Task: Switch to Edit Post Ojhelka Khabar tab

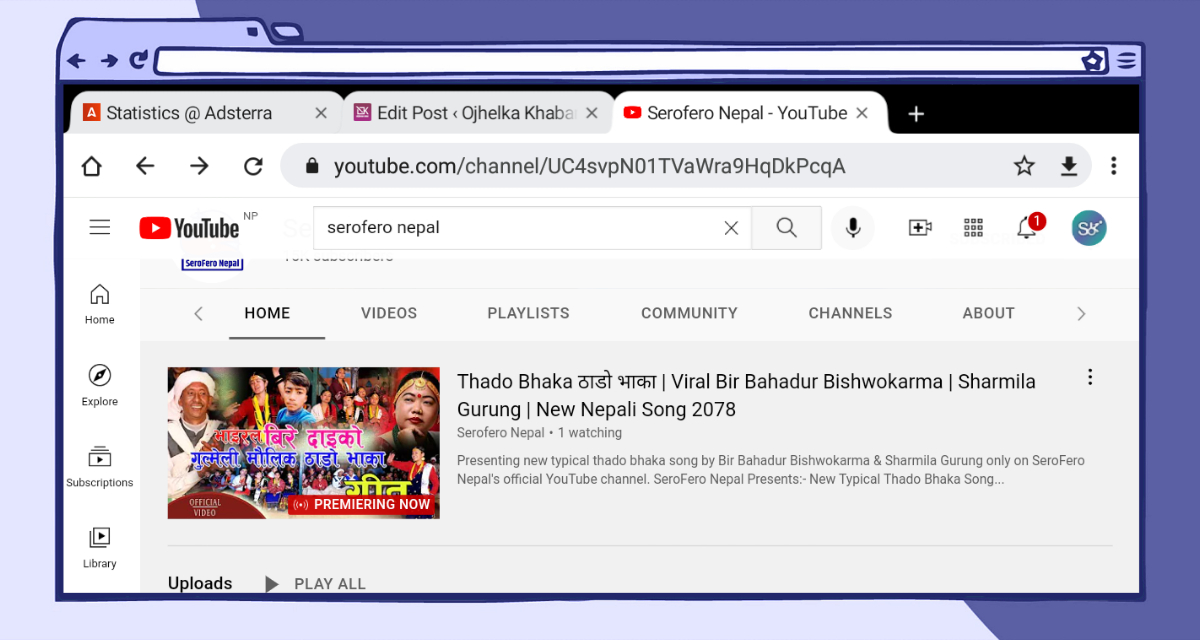Action: coord(477,113)
